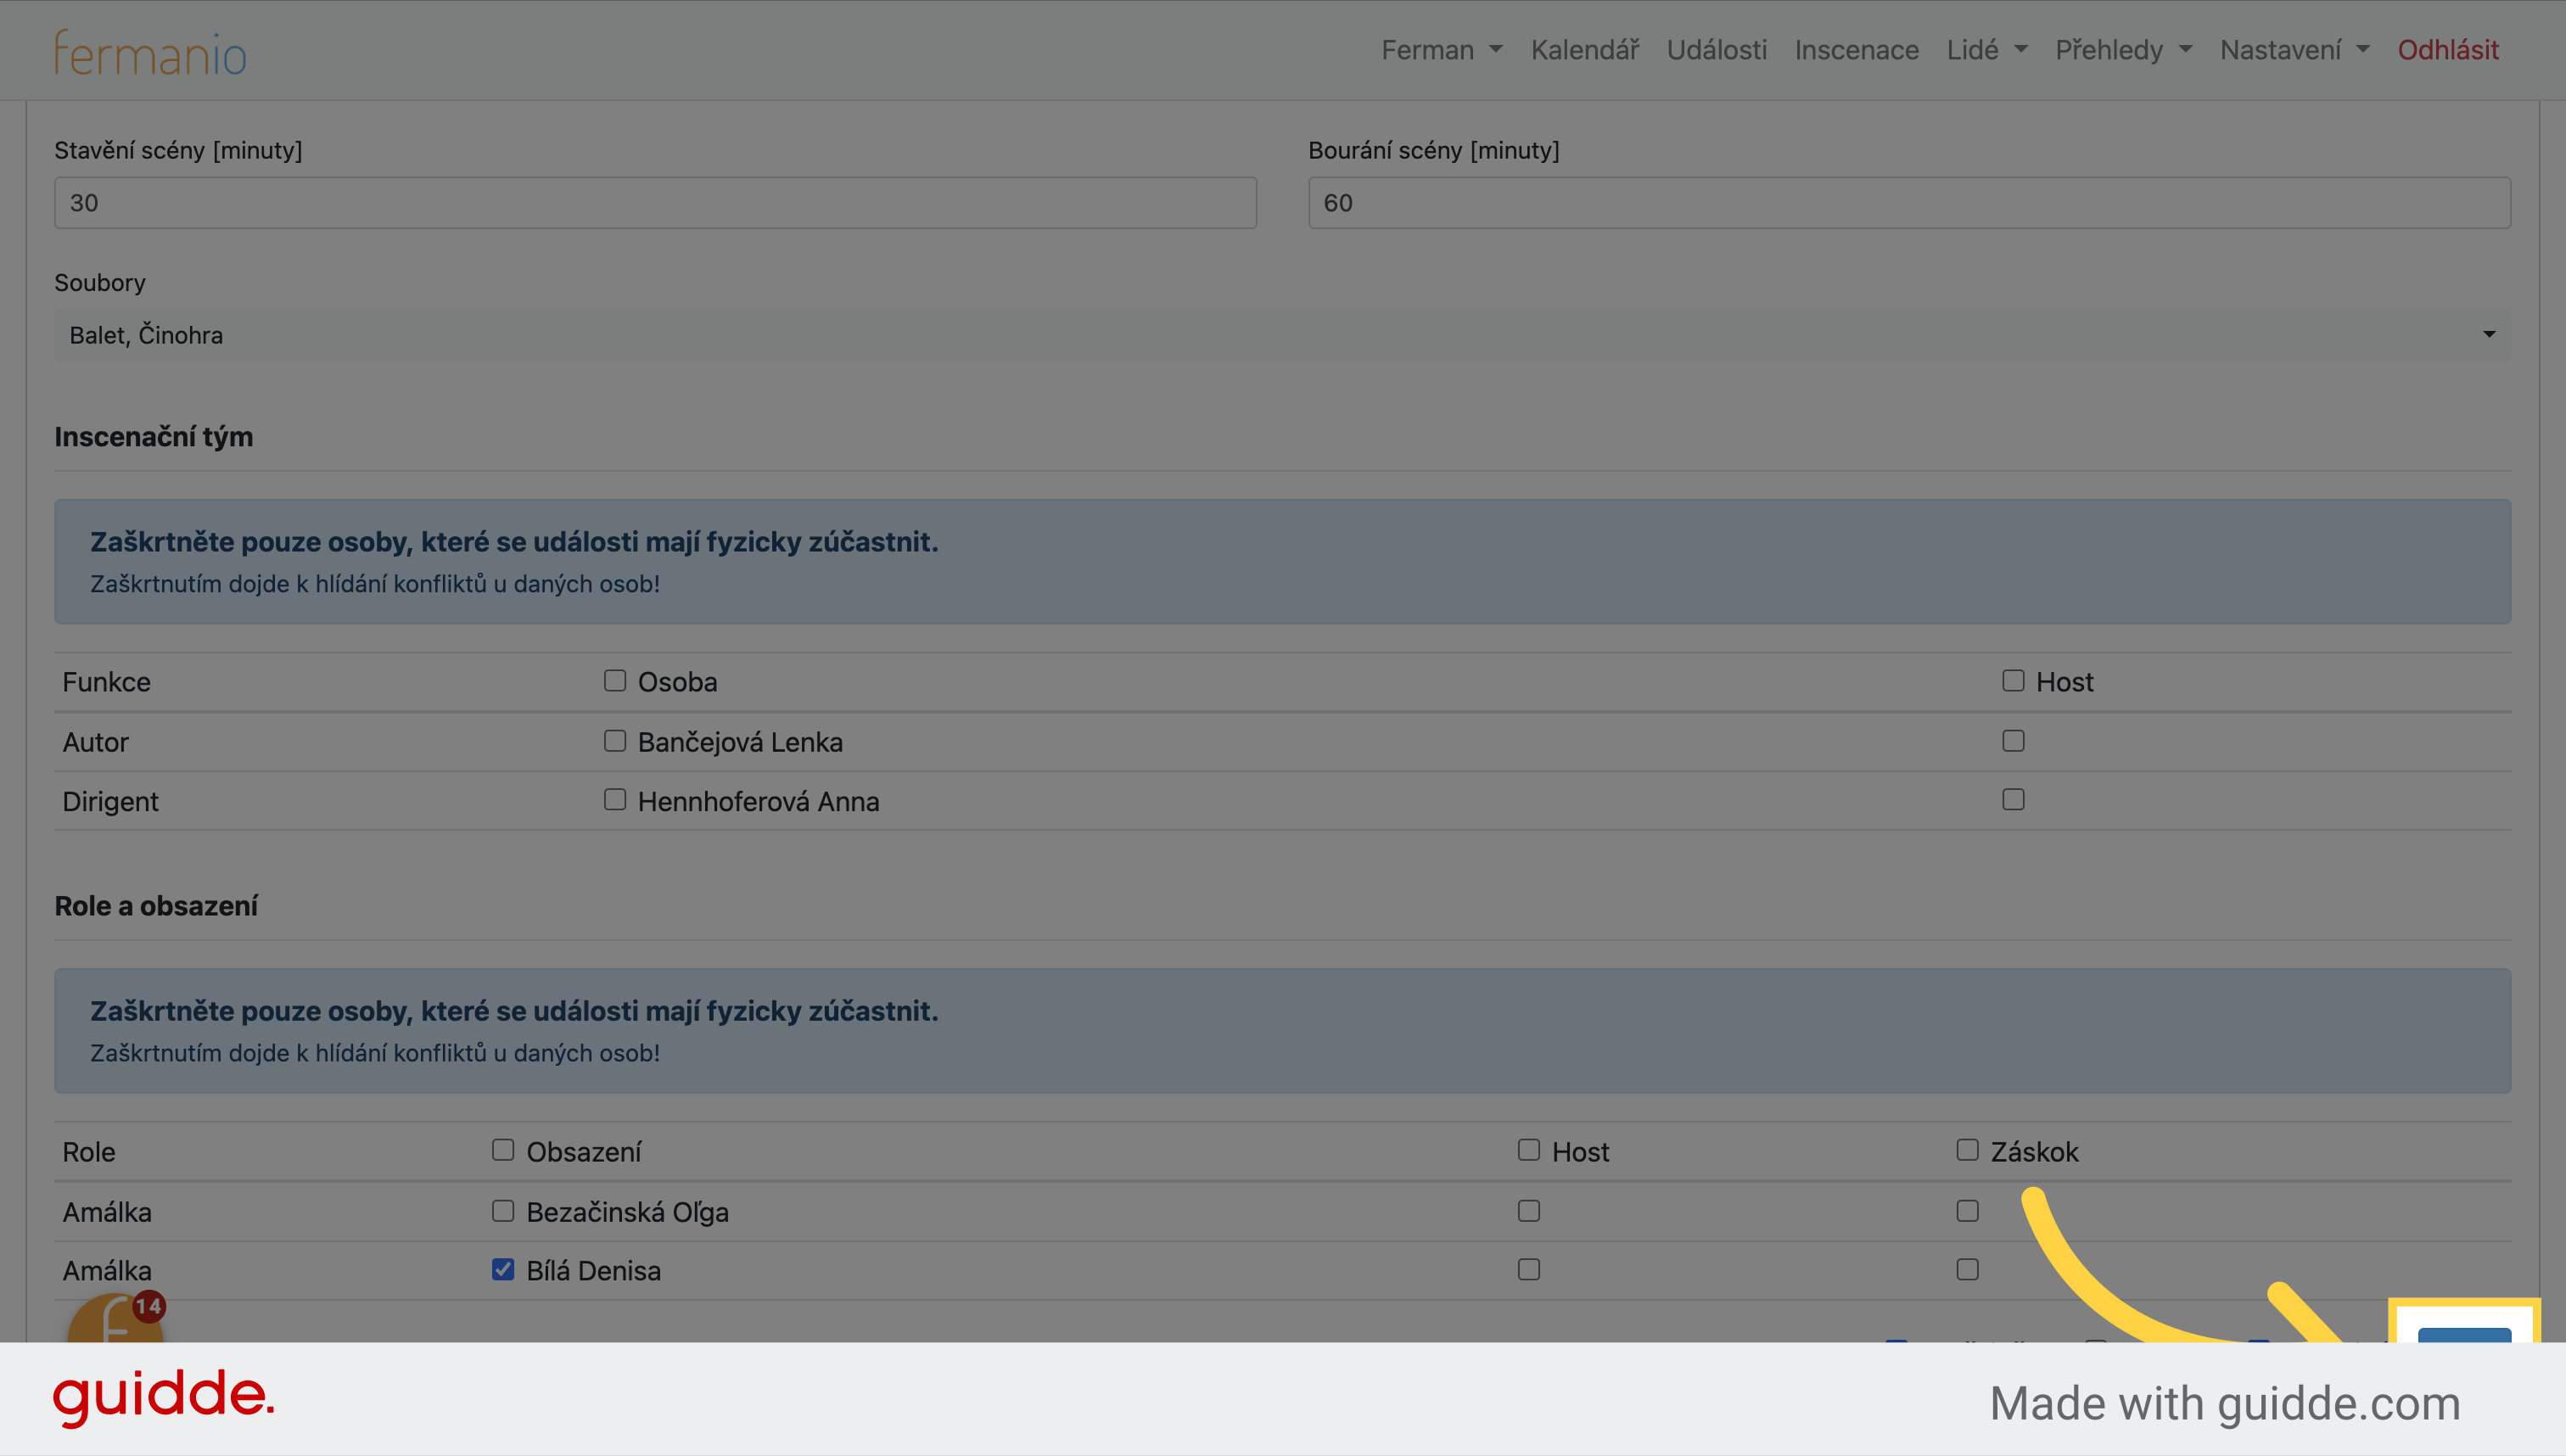2566x1456 pixels.
Task: Click the Bílá Denisa name
Action: (x=593, y=1271)
